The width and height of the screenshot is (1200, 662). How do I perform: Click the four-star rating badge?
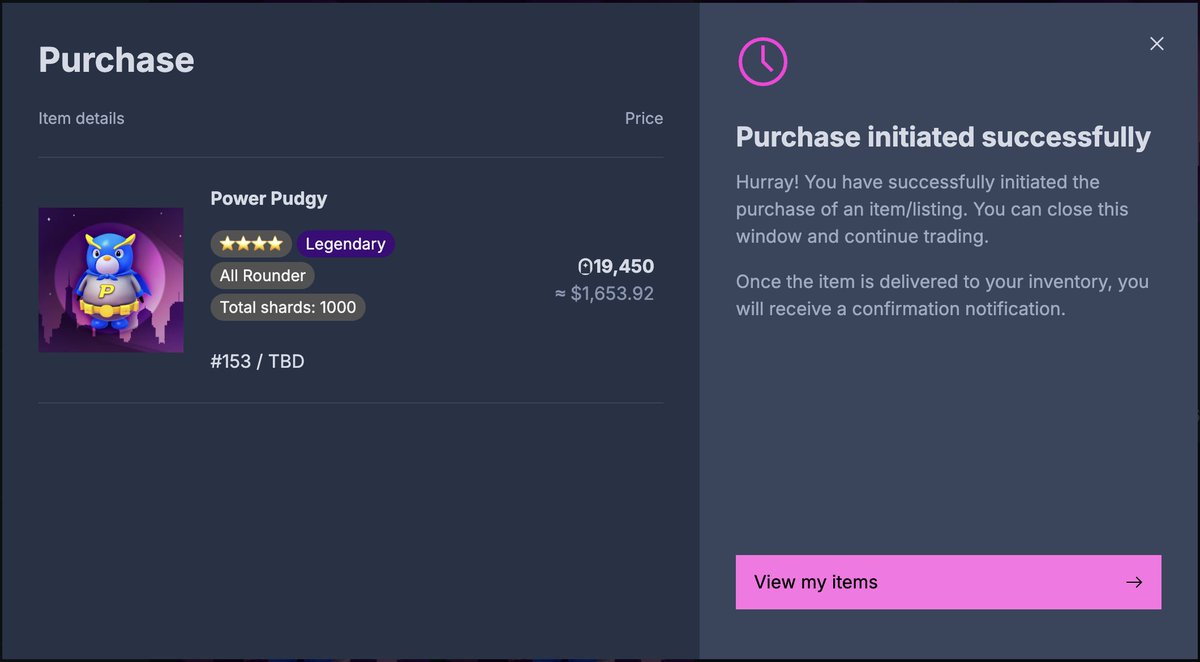pos(251,244)
